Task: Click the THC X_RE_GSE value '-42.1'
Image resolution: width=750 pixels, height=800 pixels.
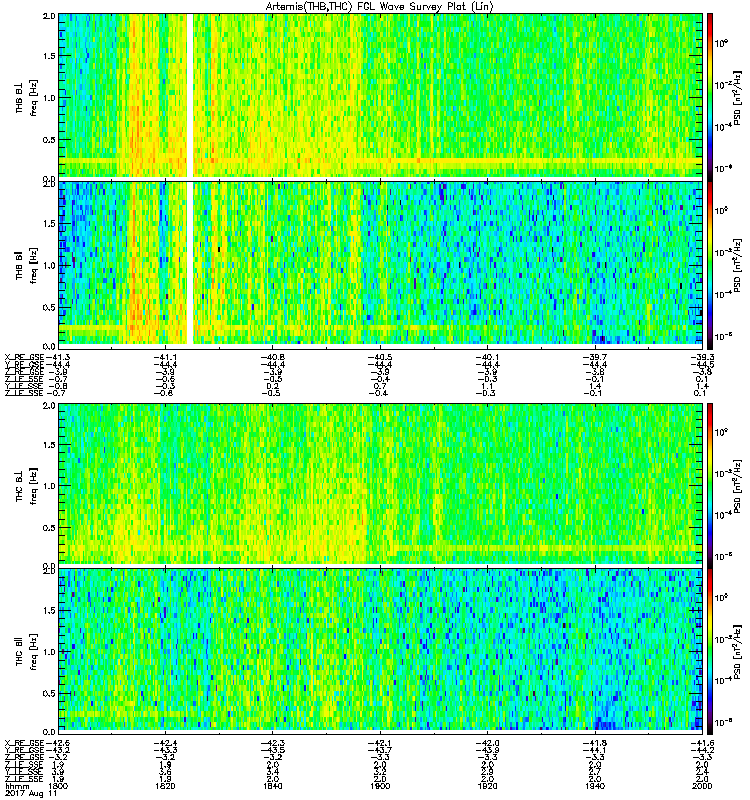Action: [x=380, y=743]
